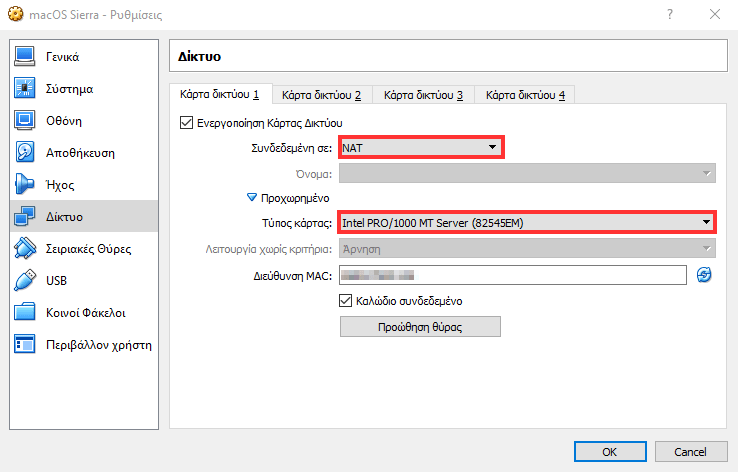Screen dimensions: 738x472
Task: Uncheck the Καλώδιο συνδεδεμένο checkbox
Action: click(x=347, y=300)
